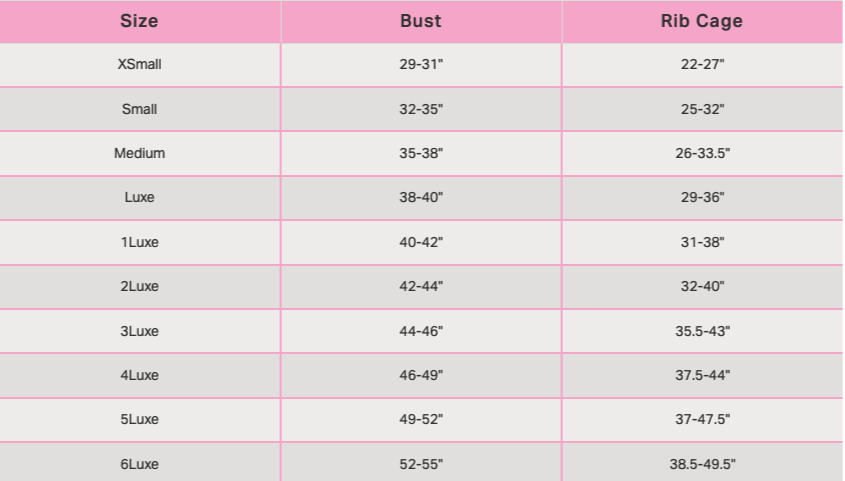Viewport: 845px width, 481px height.
Task: Select the 26-33.5" rib cage cell
Action: click(702, 154)
